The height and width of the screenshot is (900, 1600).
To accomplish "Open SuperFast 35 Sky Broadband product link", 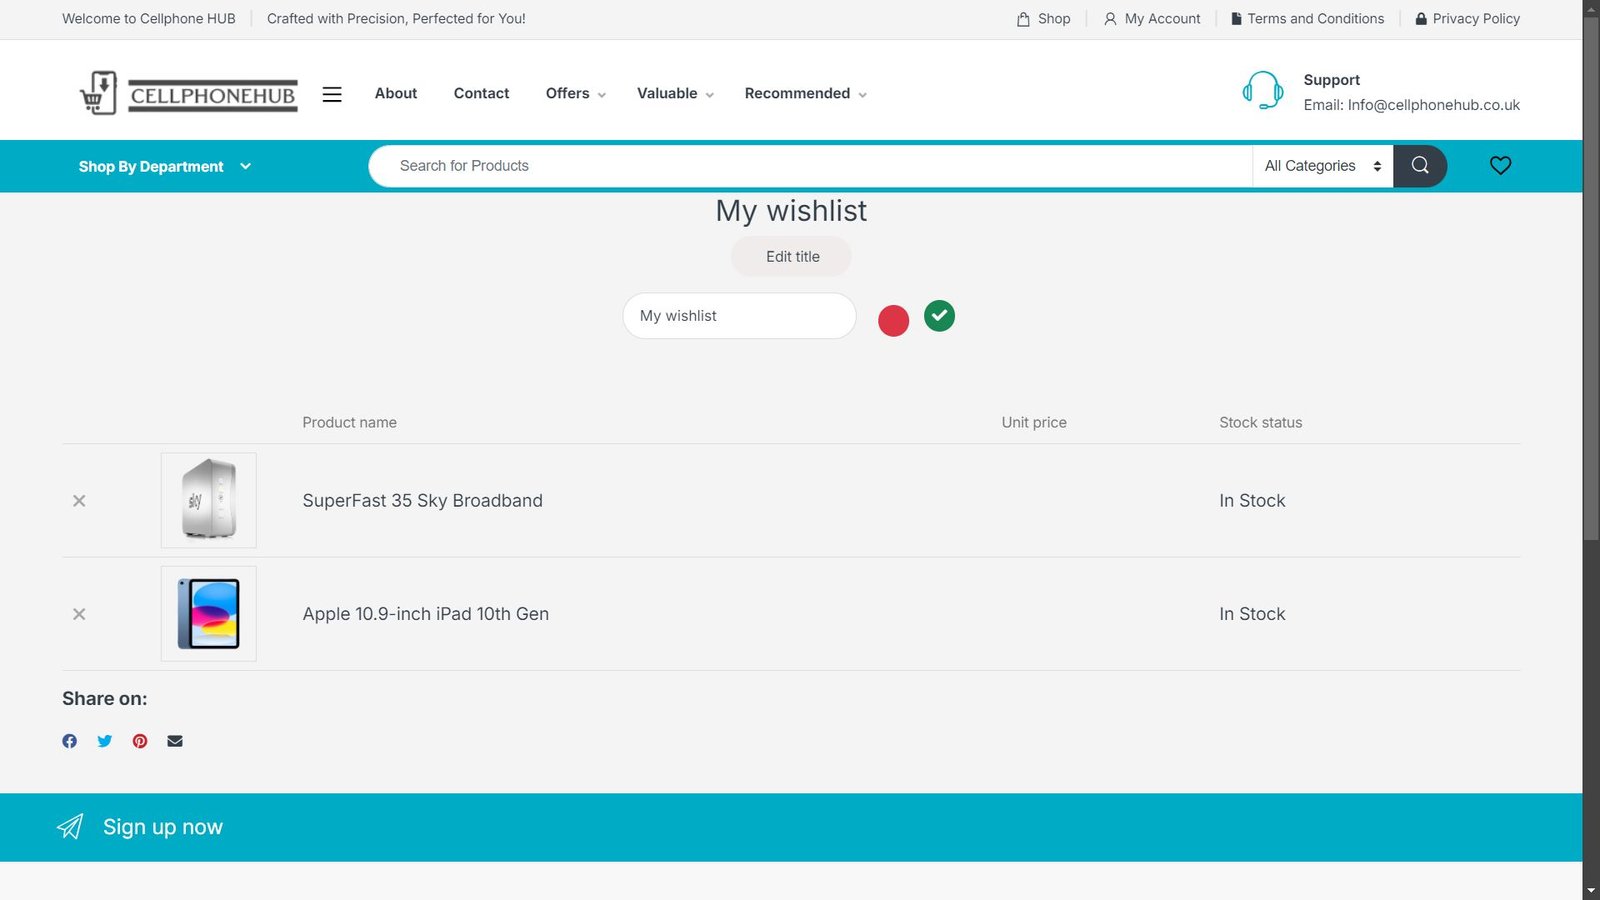I will 423,501.
